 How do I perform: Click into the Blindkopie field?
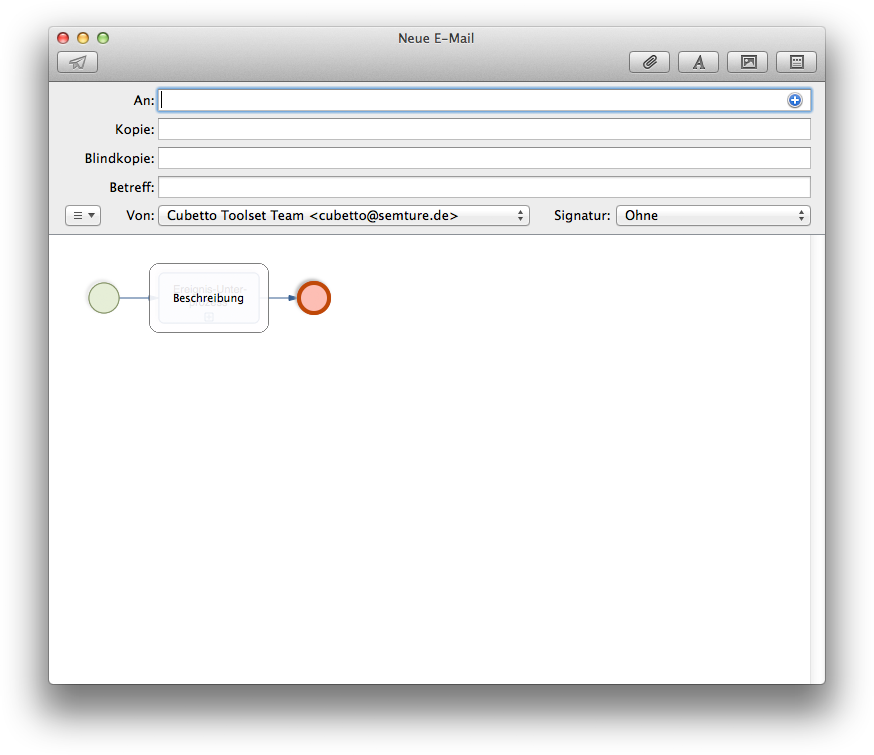pos(484,158)
